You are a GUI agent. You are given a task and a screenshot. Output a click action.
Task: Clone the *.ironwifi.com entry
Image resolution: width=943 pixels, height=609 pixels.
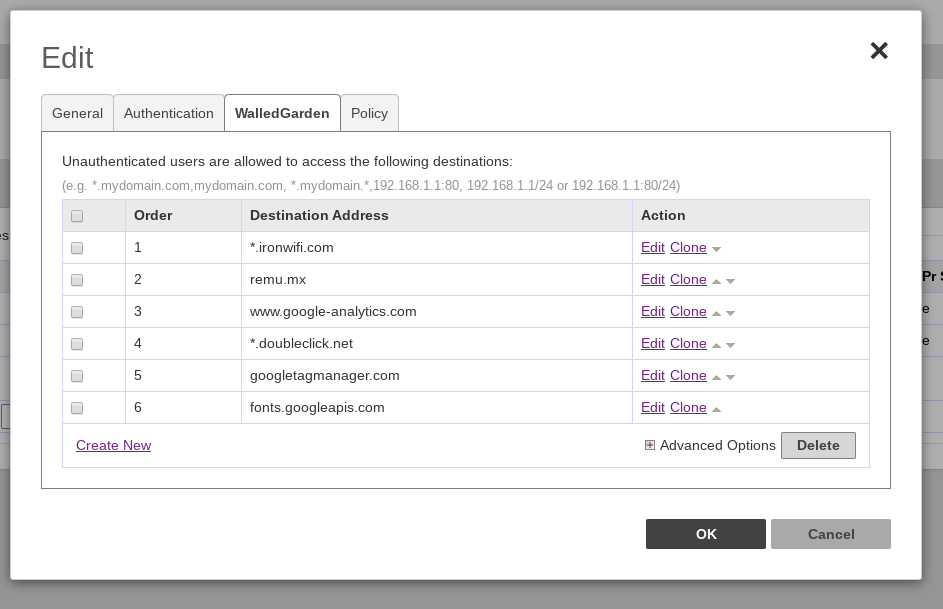[x=688, y=248]
